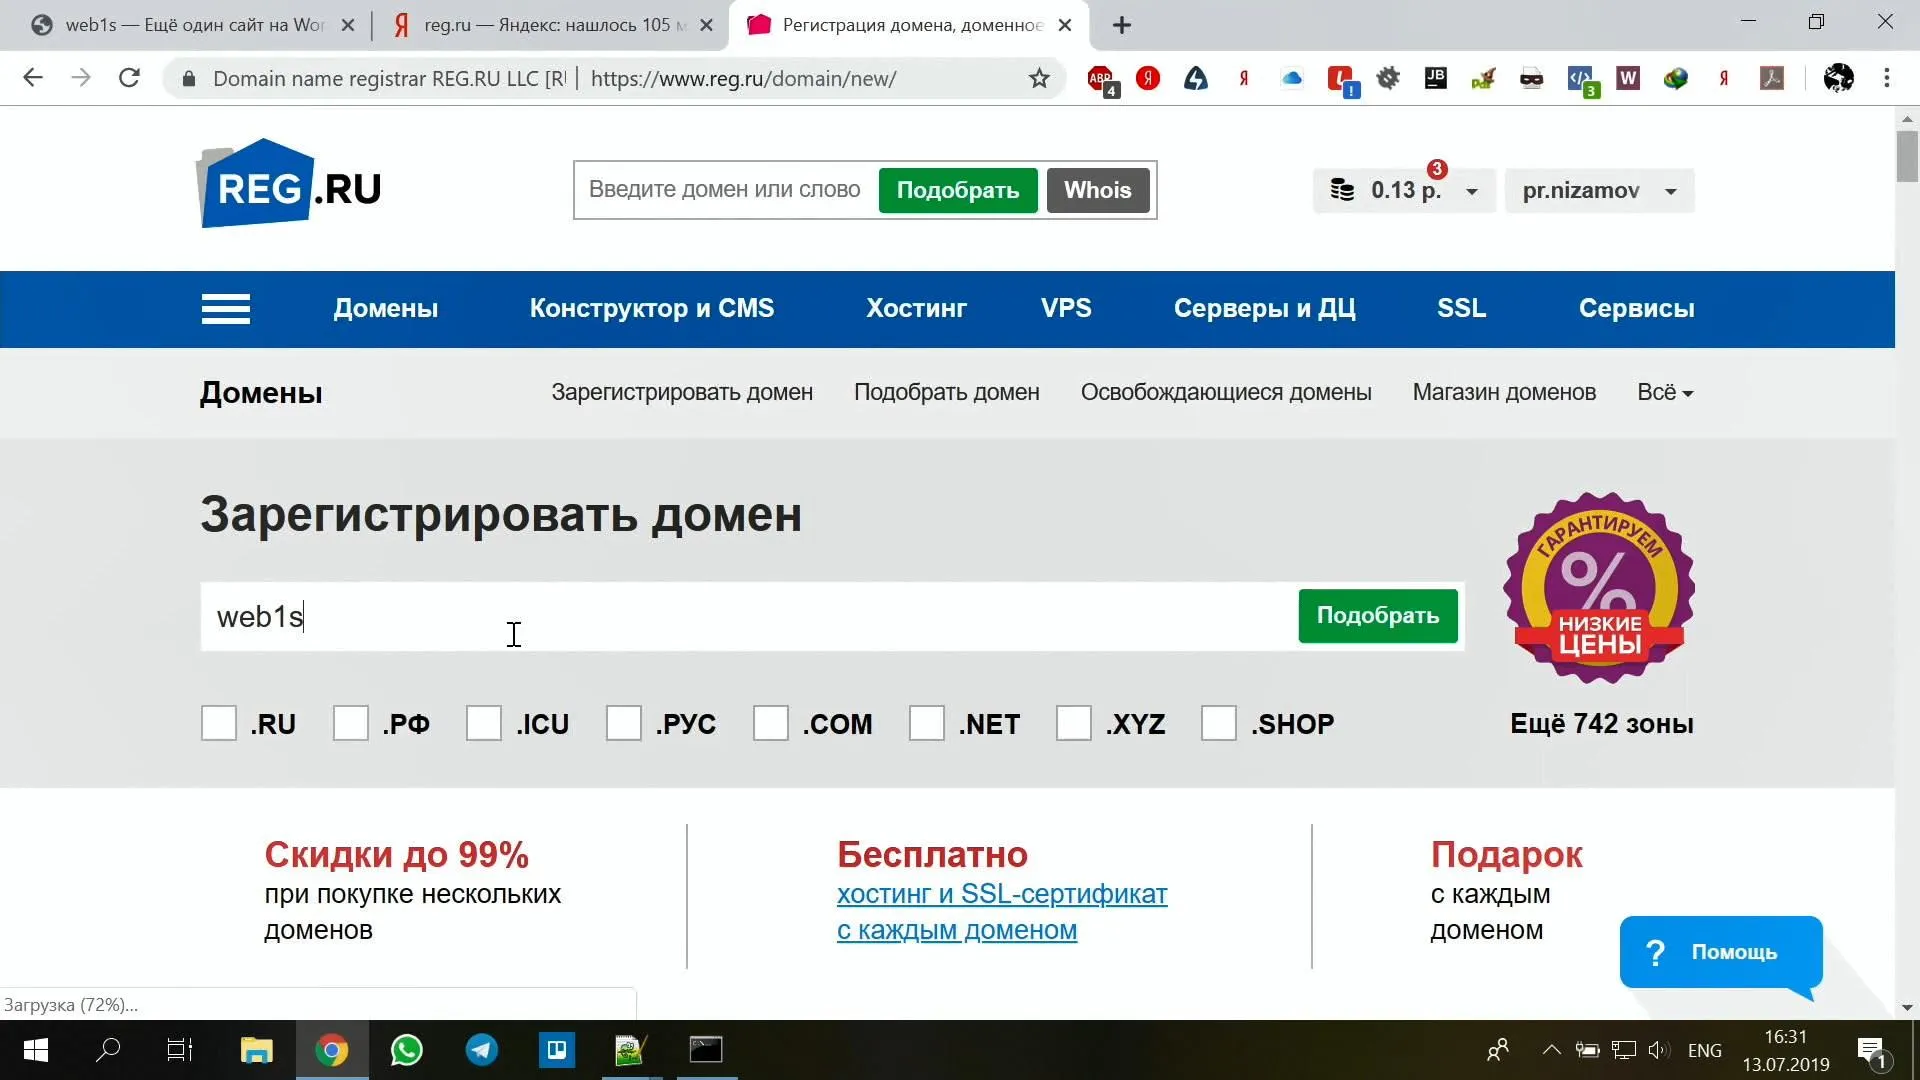1920x1080 pixels.
Task: Open the REG.RU hamburger menu
Action: click(x=226, y=309)
